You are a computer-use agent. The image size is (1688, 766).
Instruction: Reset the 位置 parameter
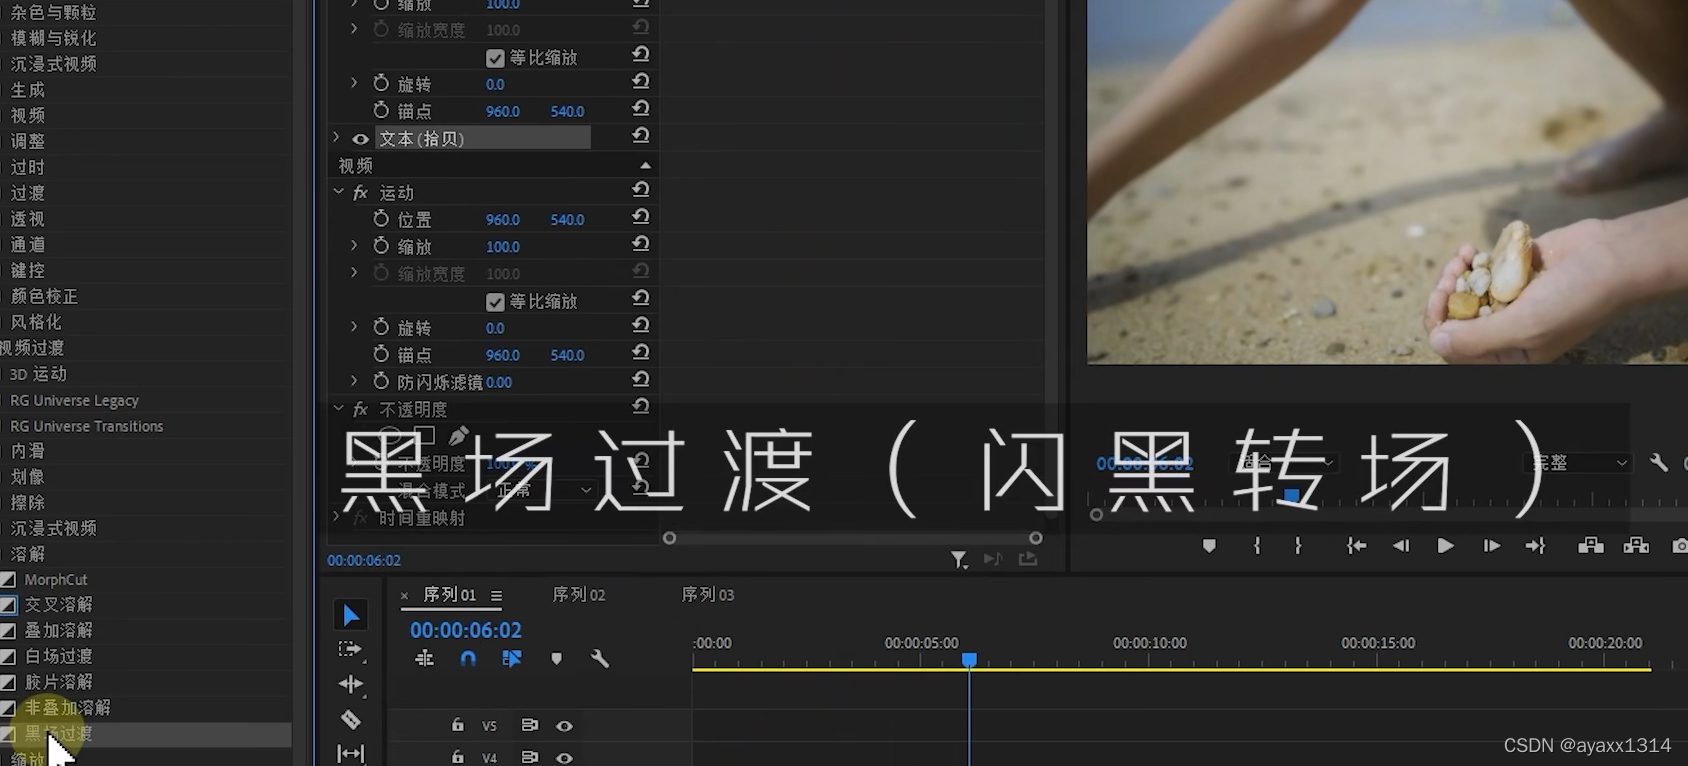point(641,217)
